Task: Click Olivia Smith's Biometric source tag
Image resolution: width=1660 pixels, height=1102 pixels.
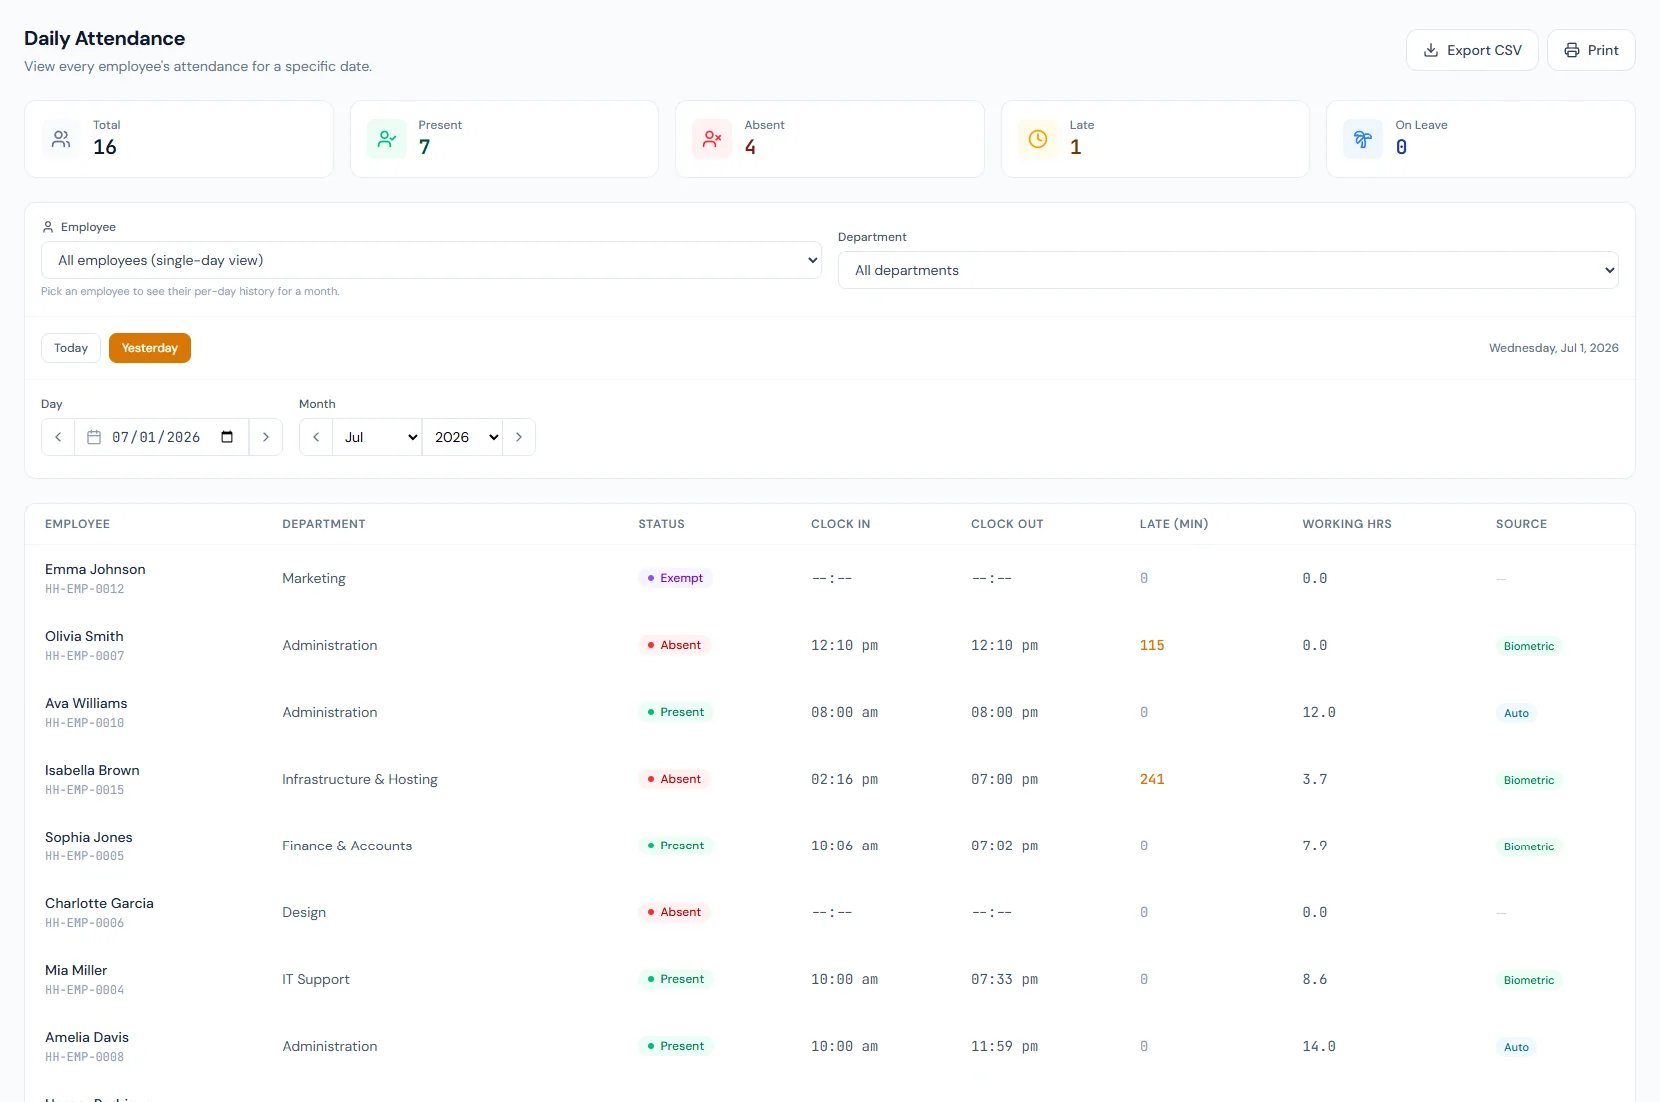Action: click(x=1529, y=646)
